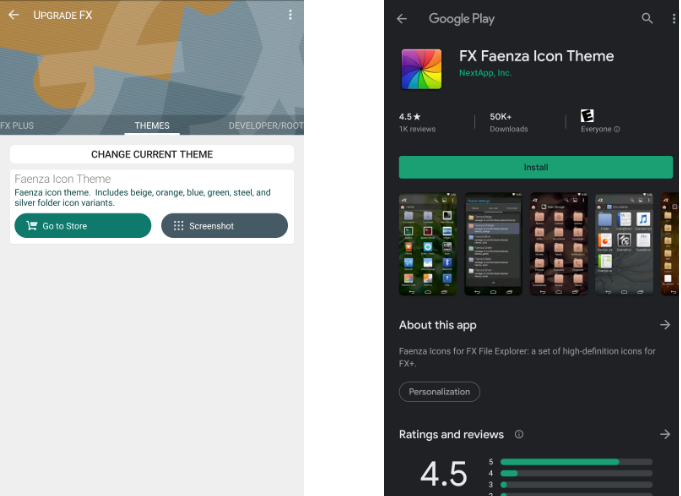Viewport: 681px width, 496px height.
Task: Open the Developer/Root tab
Action: point(266,126)
